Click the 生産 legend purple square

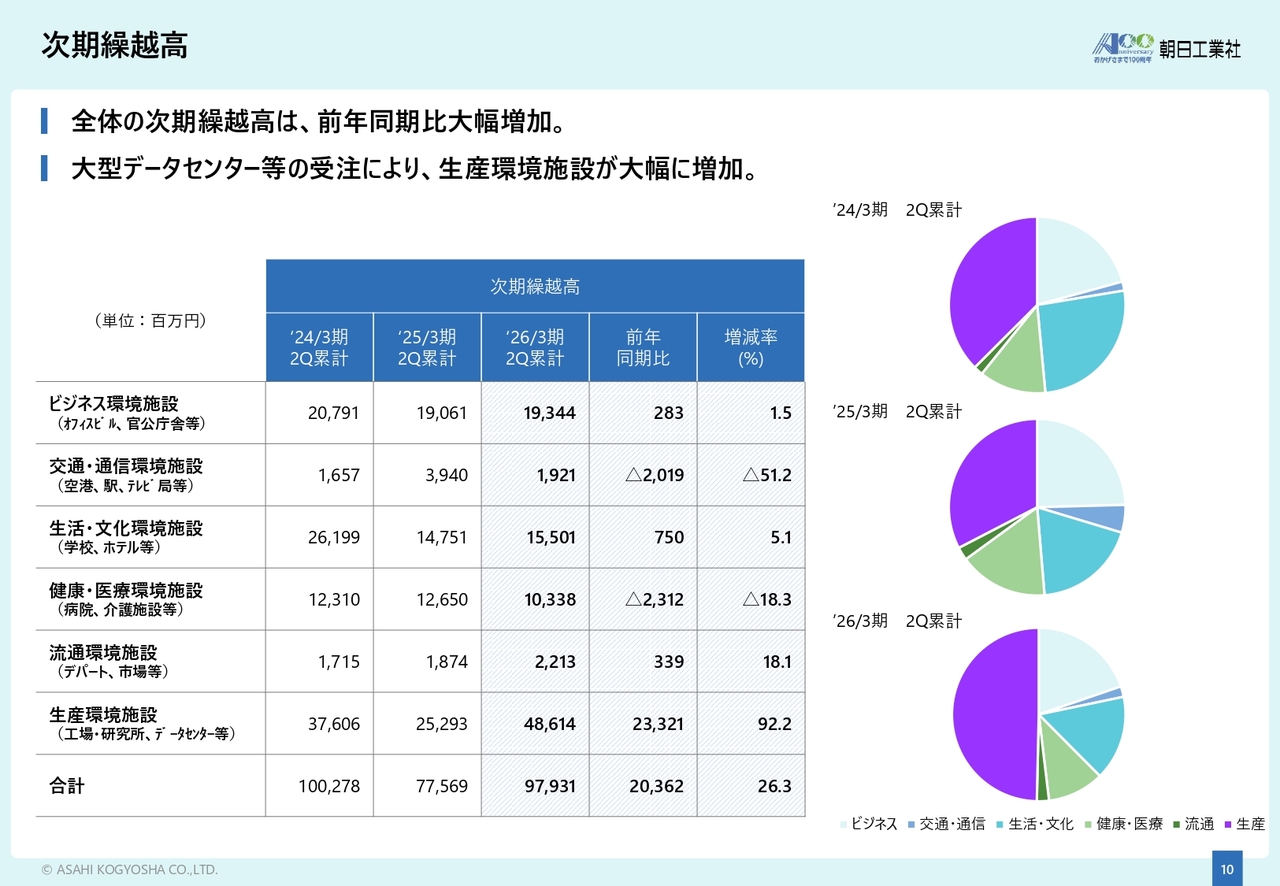1227,825
